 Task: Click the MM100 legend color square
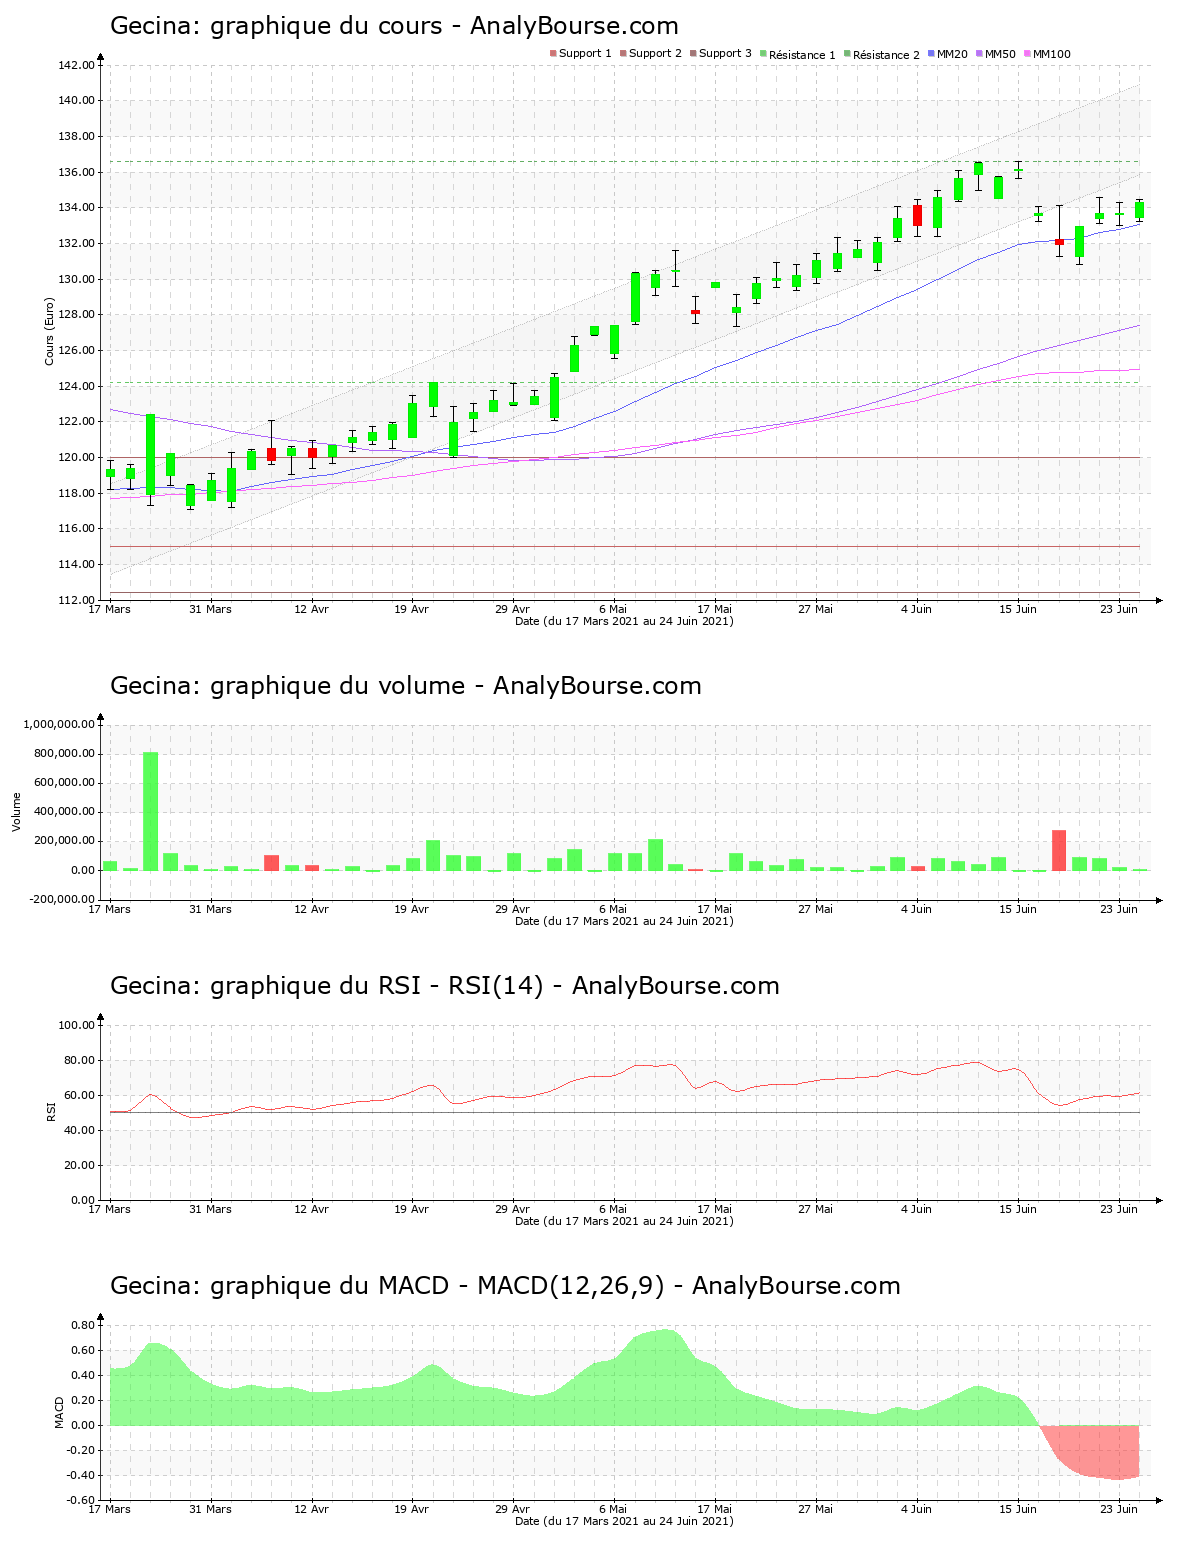(x=1027, y=54)
